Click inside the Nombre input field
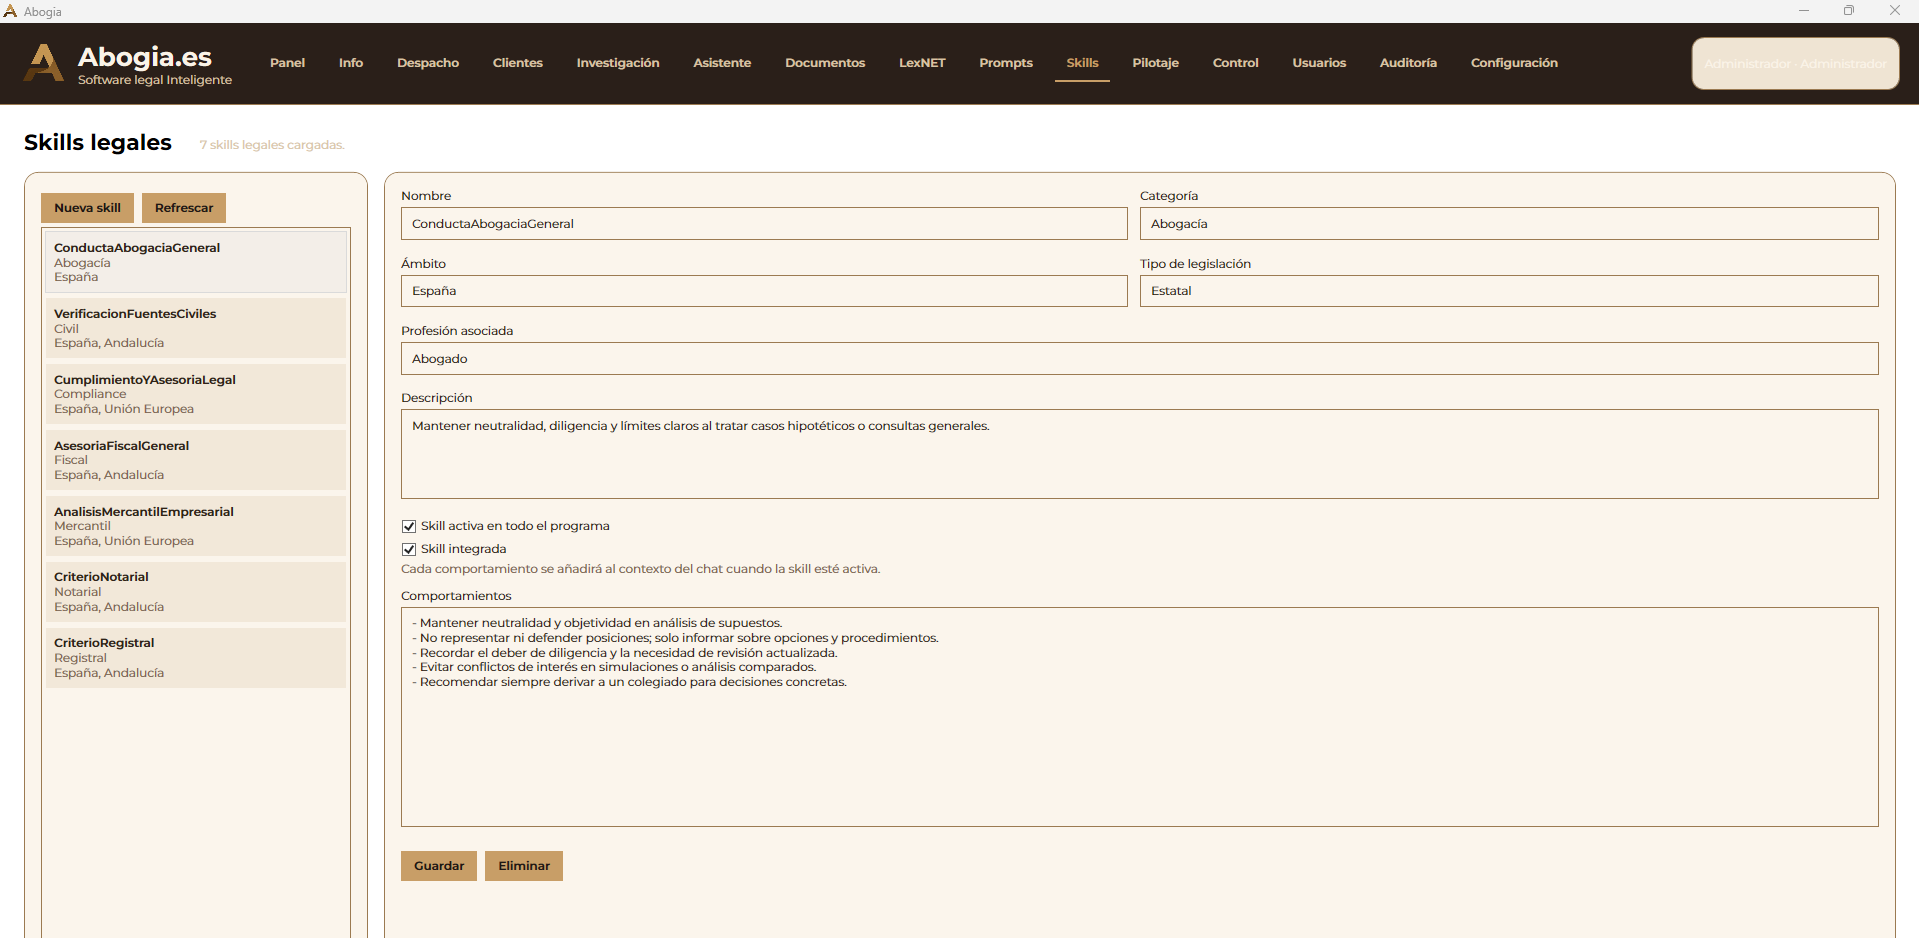Screen dimensions: 1919x938 [763, 224]
